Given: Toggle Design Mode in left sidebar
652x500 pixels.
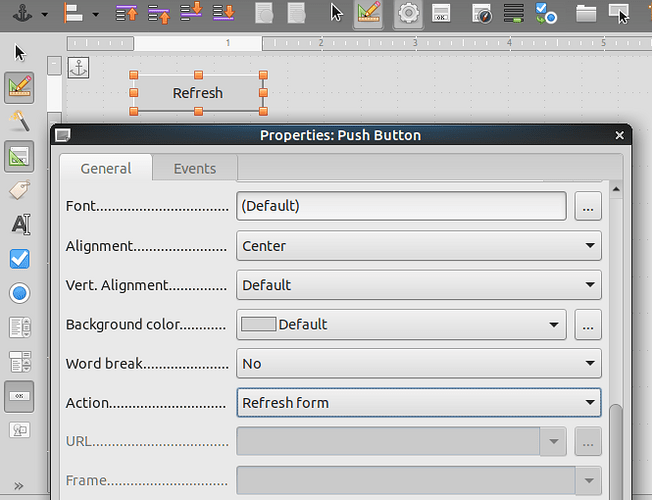Looking at the screenshot, I should pos(19,88).
